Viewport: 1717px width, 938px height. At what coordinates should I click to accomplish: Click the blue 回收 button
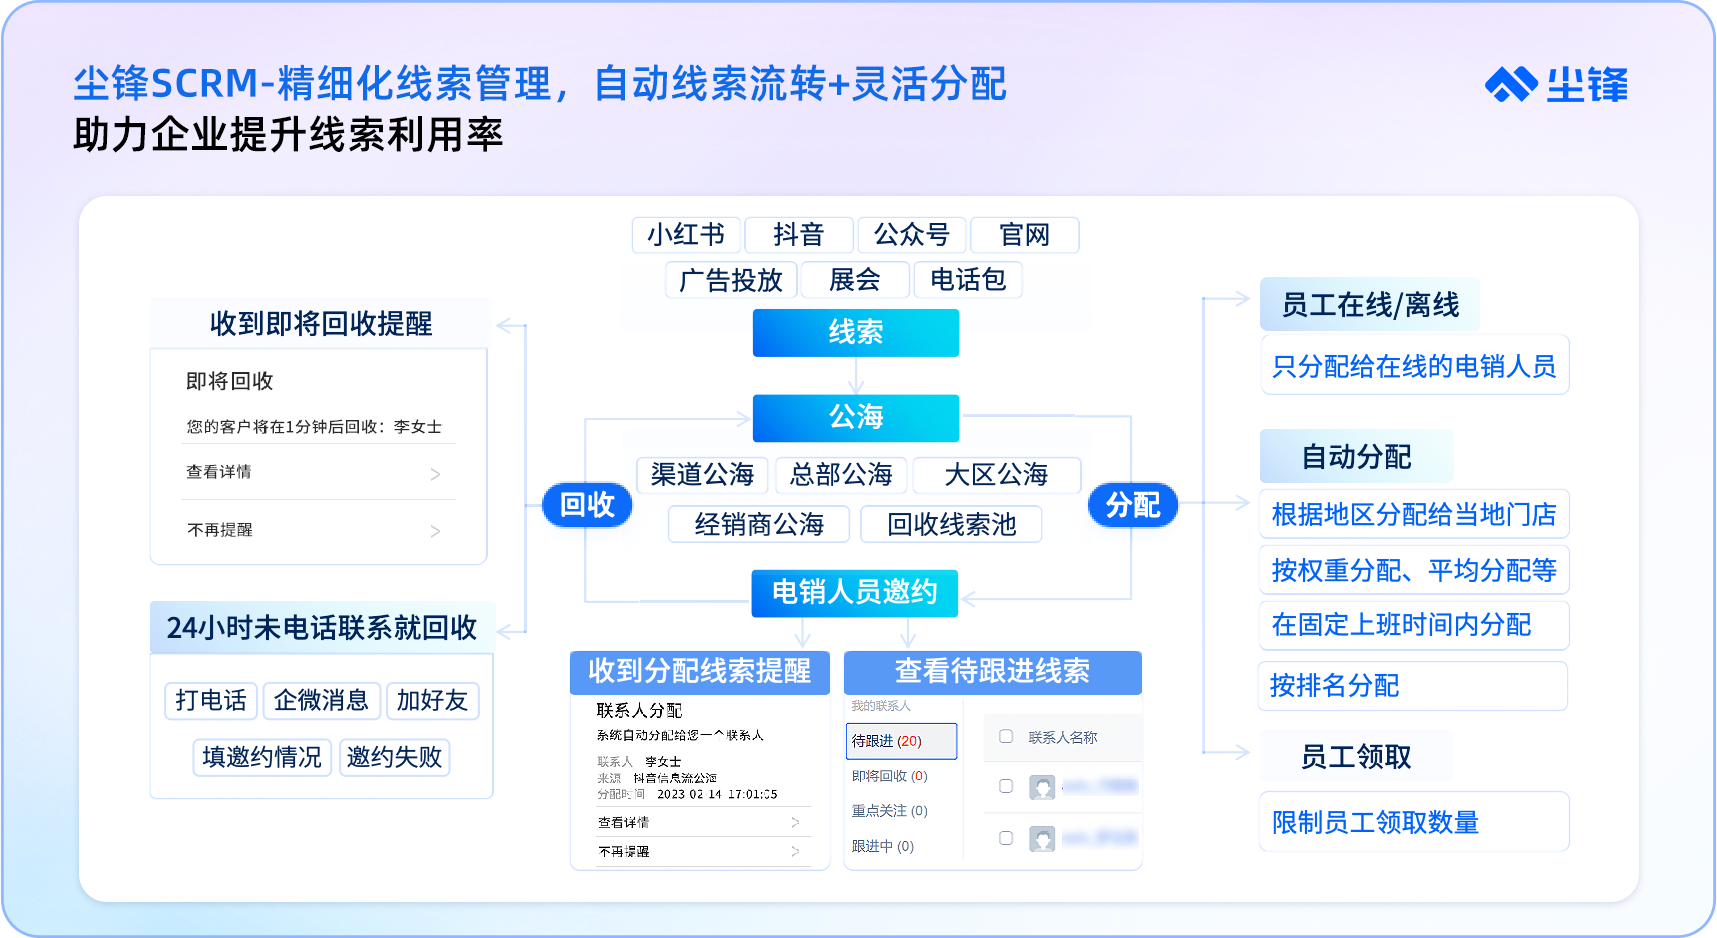(x=587, y=505)
